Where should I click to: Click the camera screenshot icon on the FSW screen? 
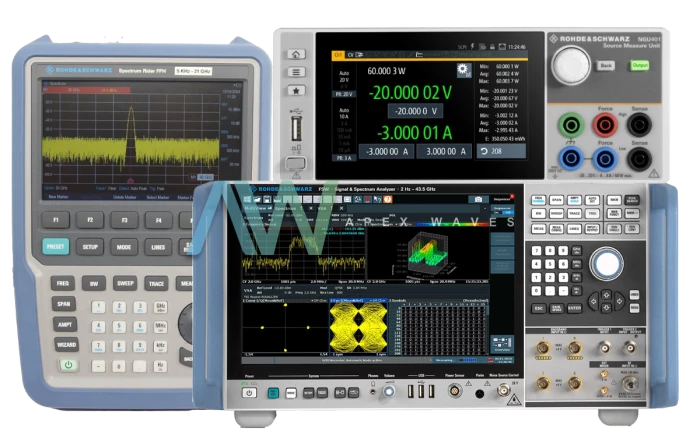478,199
